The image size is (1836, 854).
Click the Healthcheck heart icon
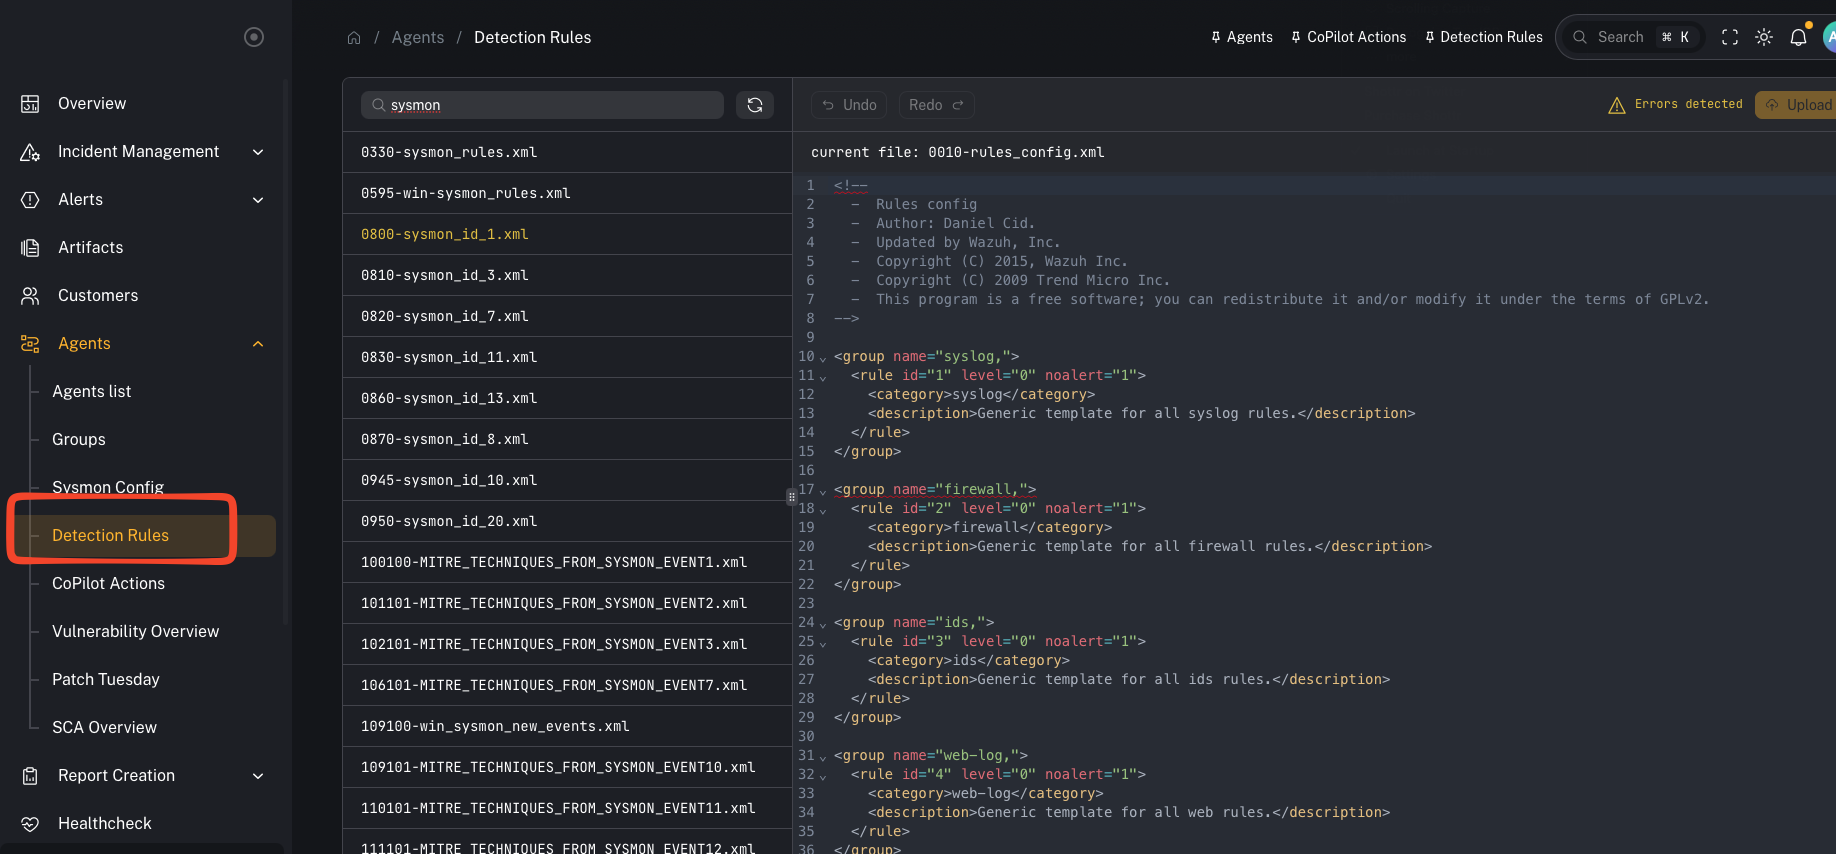(30, 824)
